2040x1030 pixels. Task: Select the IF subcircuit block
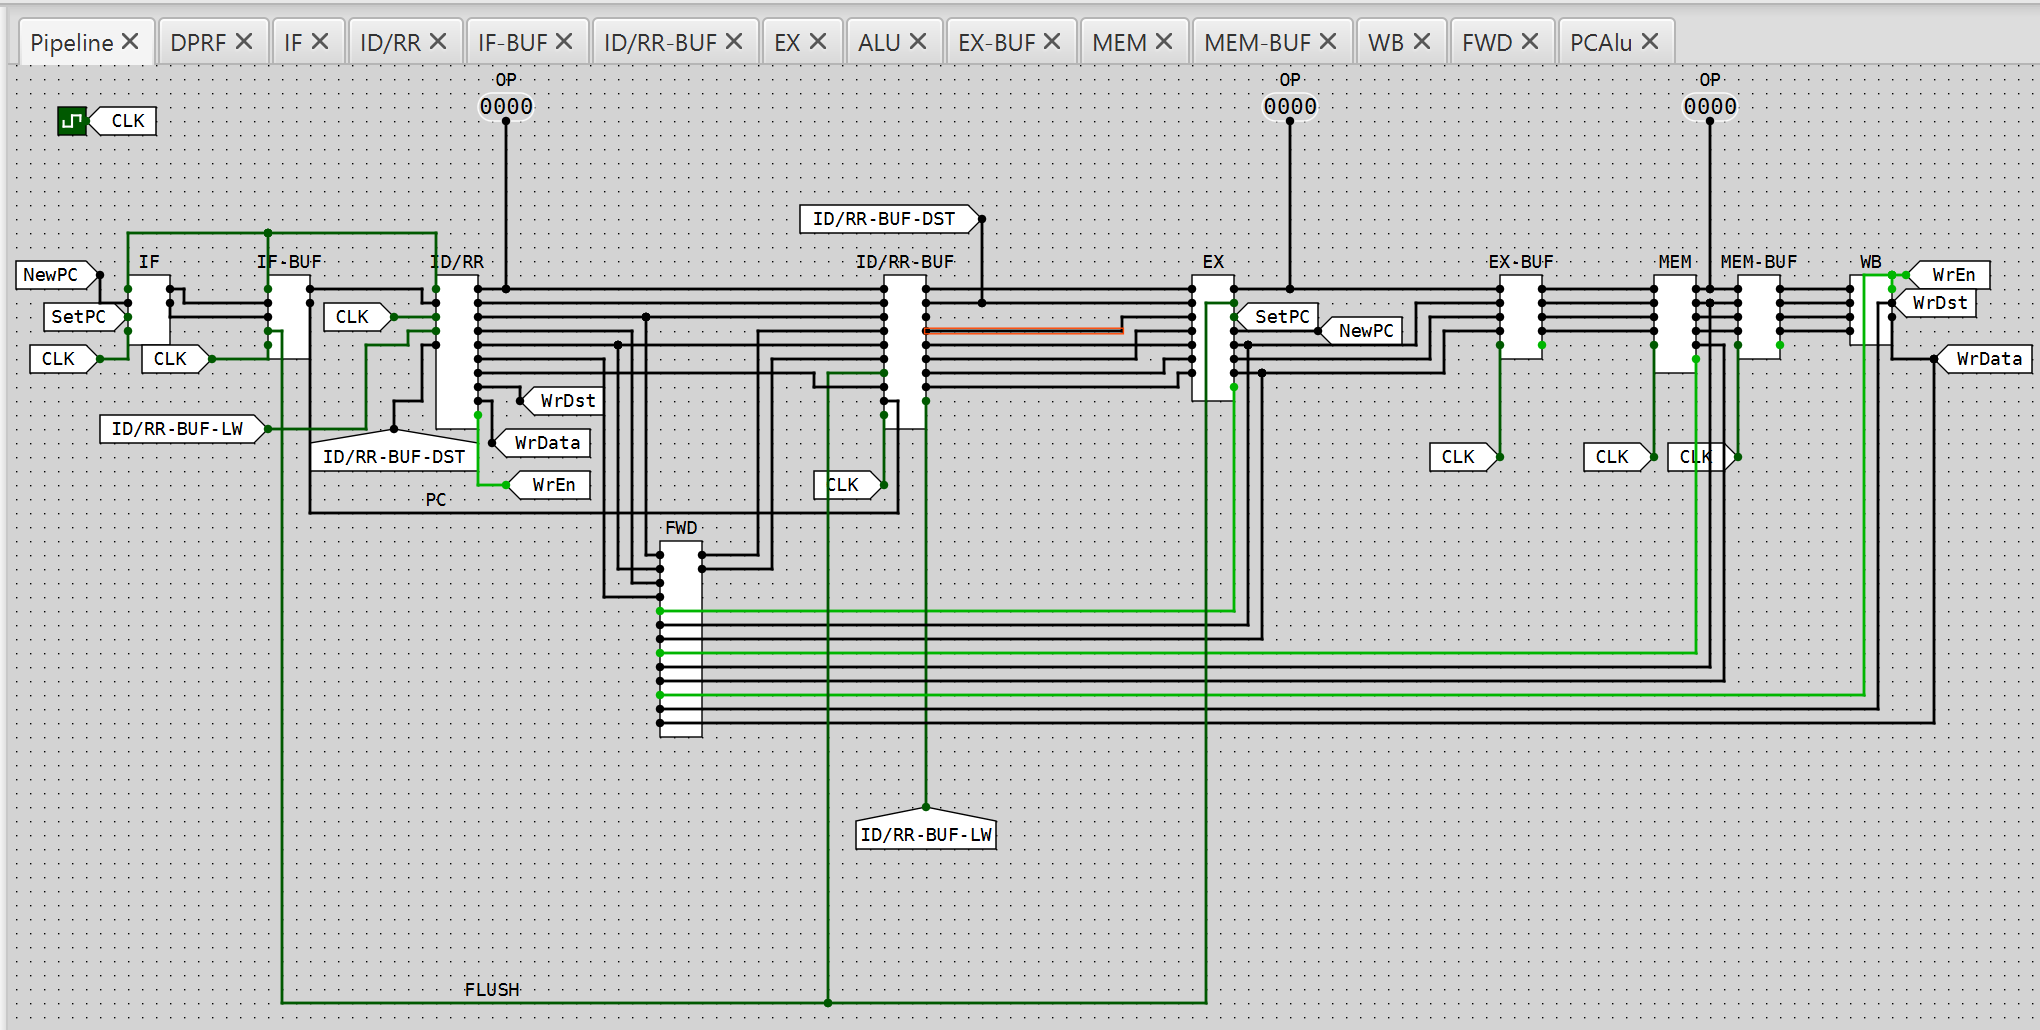pyautogui.click(x=149, y=309)
